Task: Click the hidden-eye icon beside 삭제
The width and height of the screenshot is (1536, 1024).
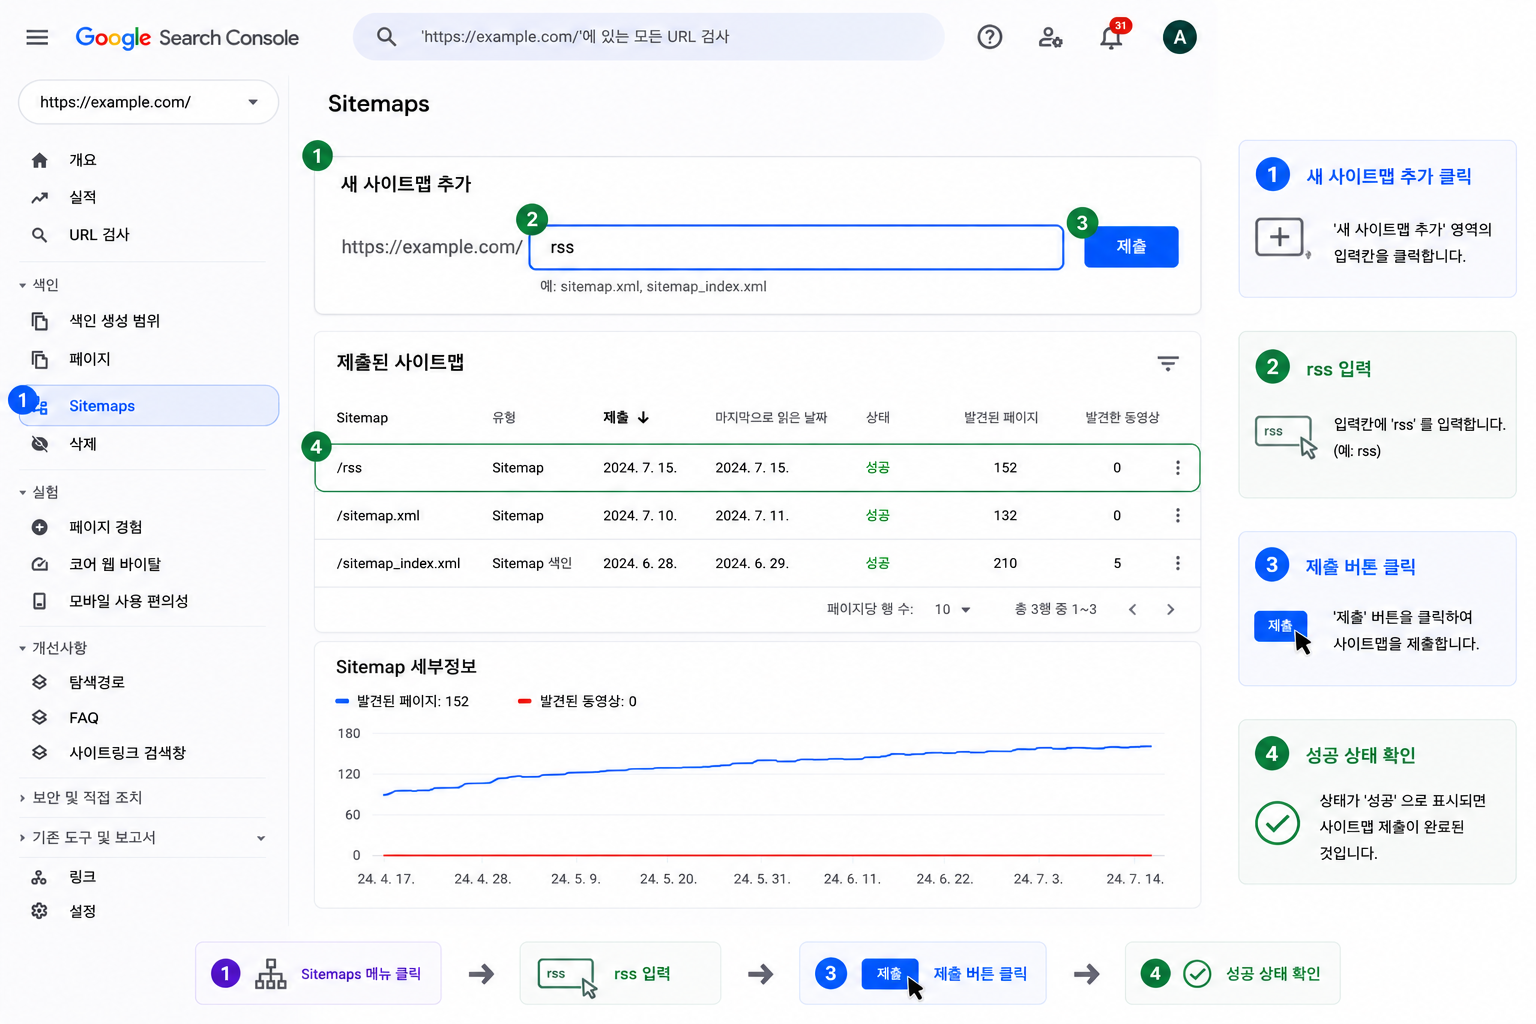Action: click(x=39, y=444)
